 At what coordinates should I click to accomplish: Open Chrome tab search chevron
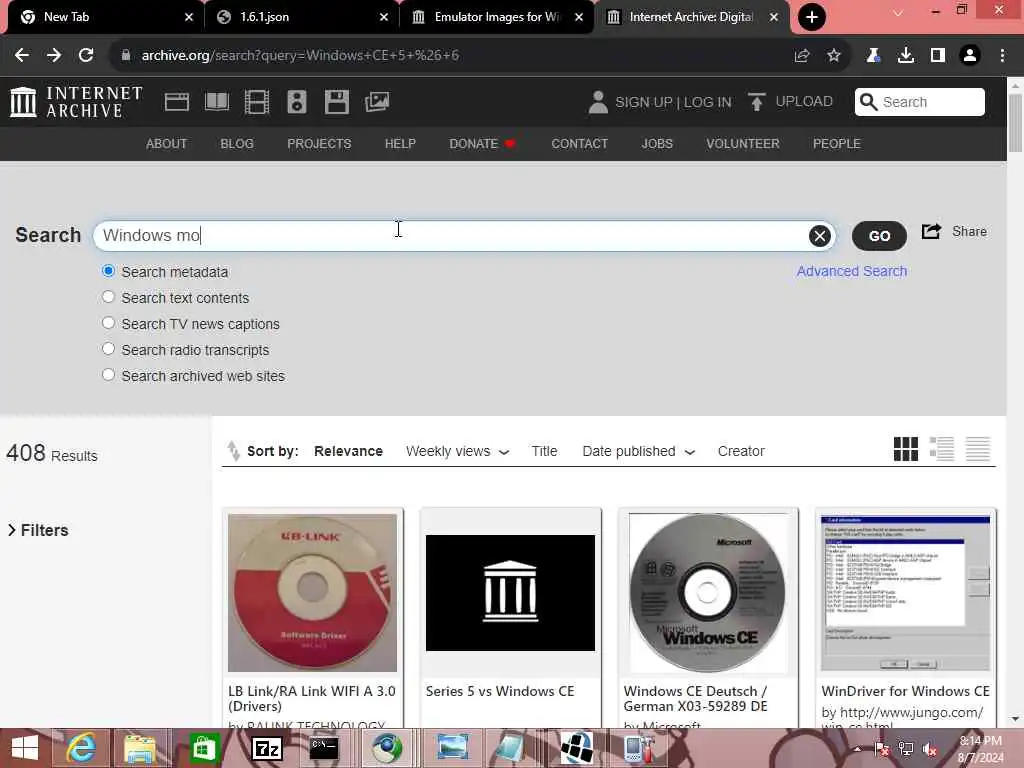(x=898, y=12)
